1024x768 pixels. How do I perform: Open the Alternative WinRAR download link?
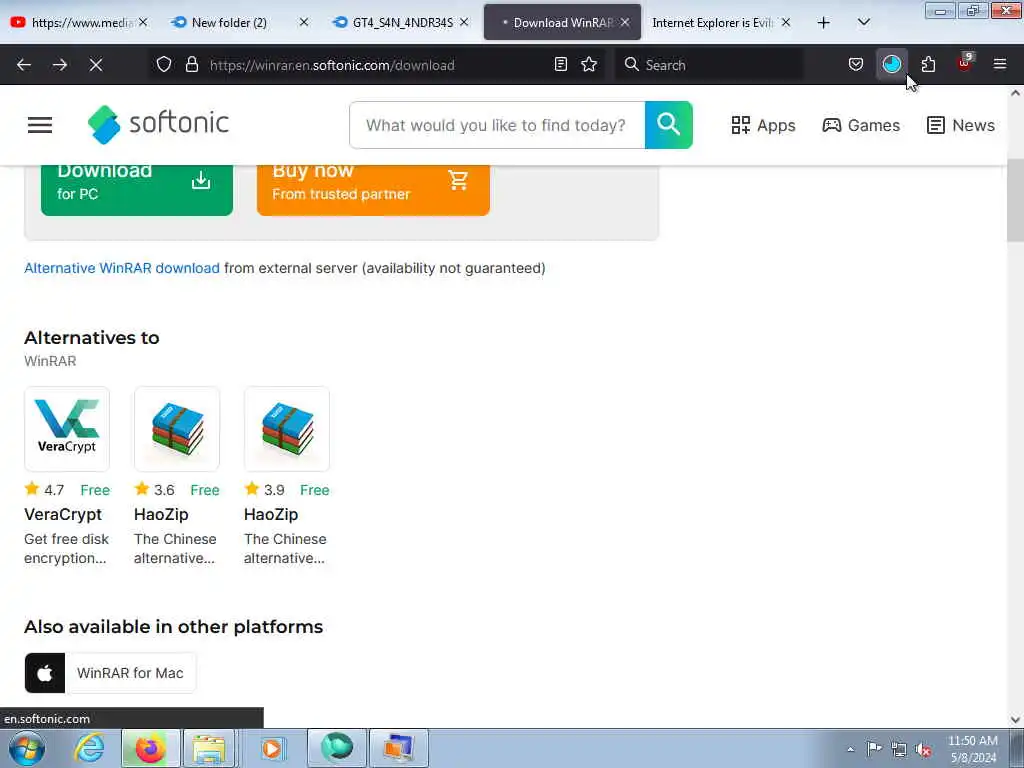[121, 268]
